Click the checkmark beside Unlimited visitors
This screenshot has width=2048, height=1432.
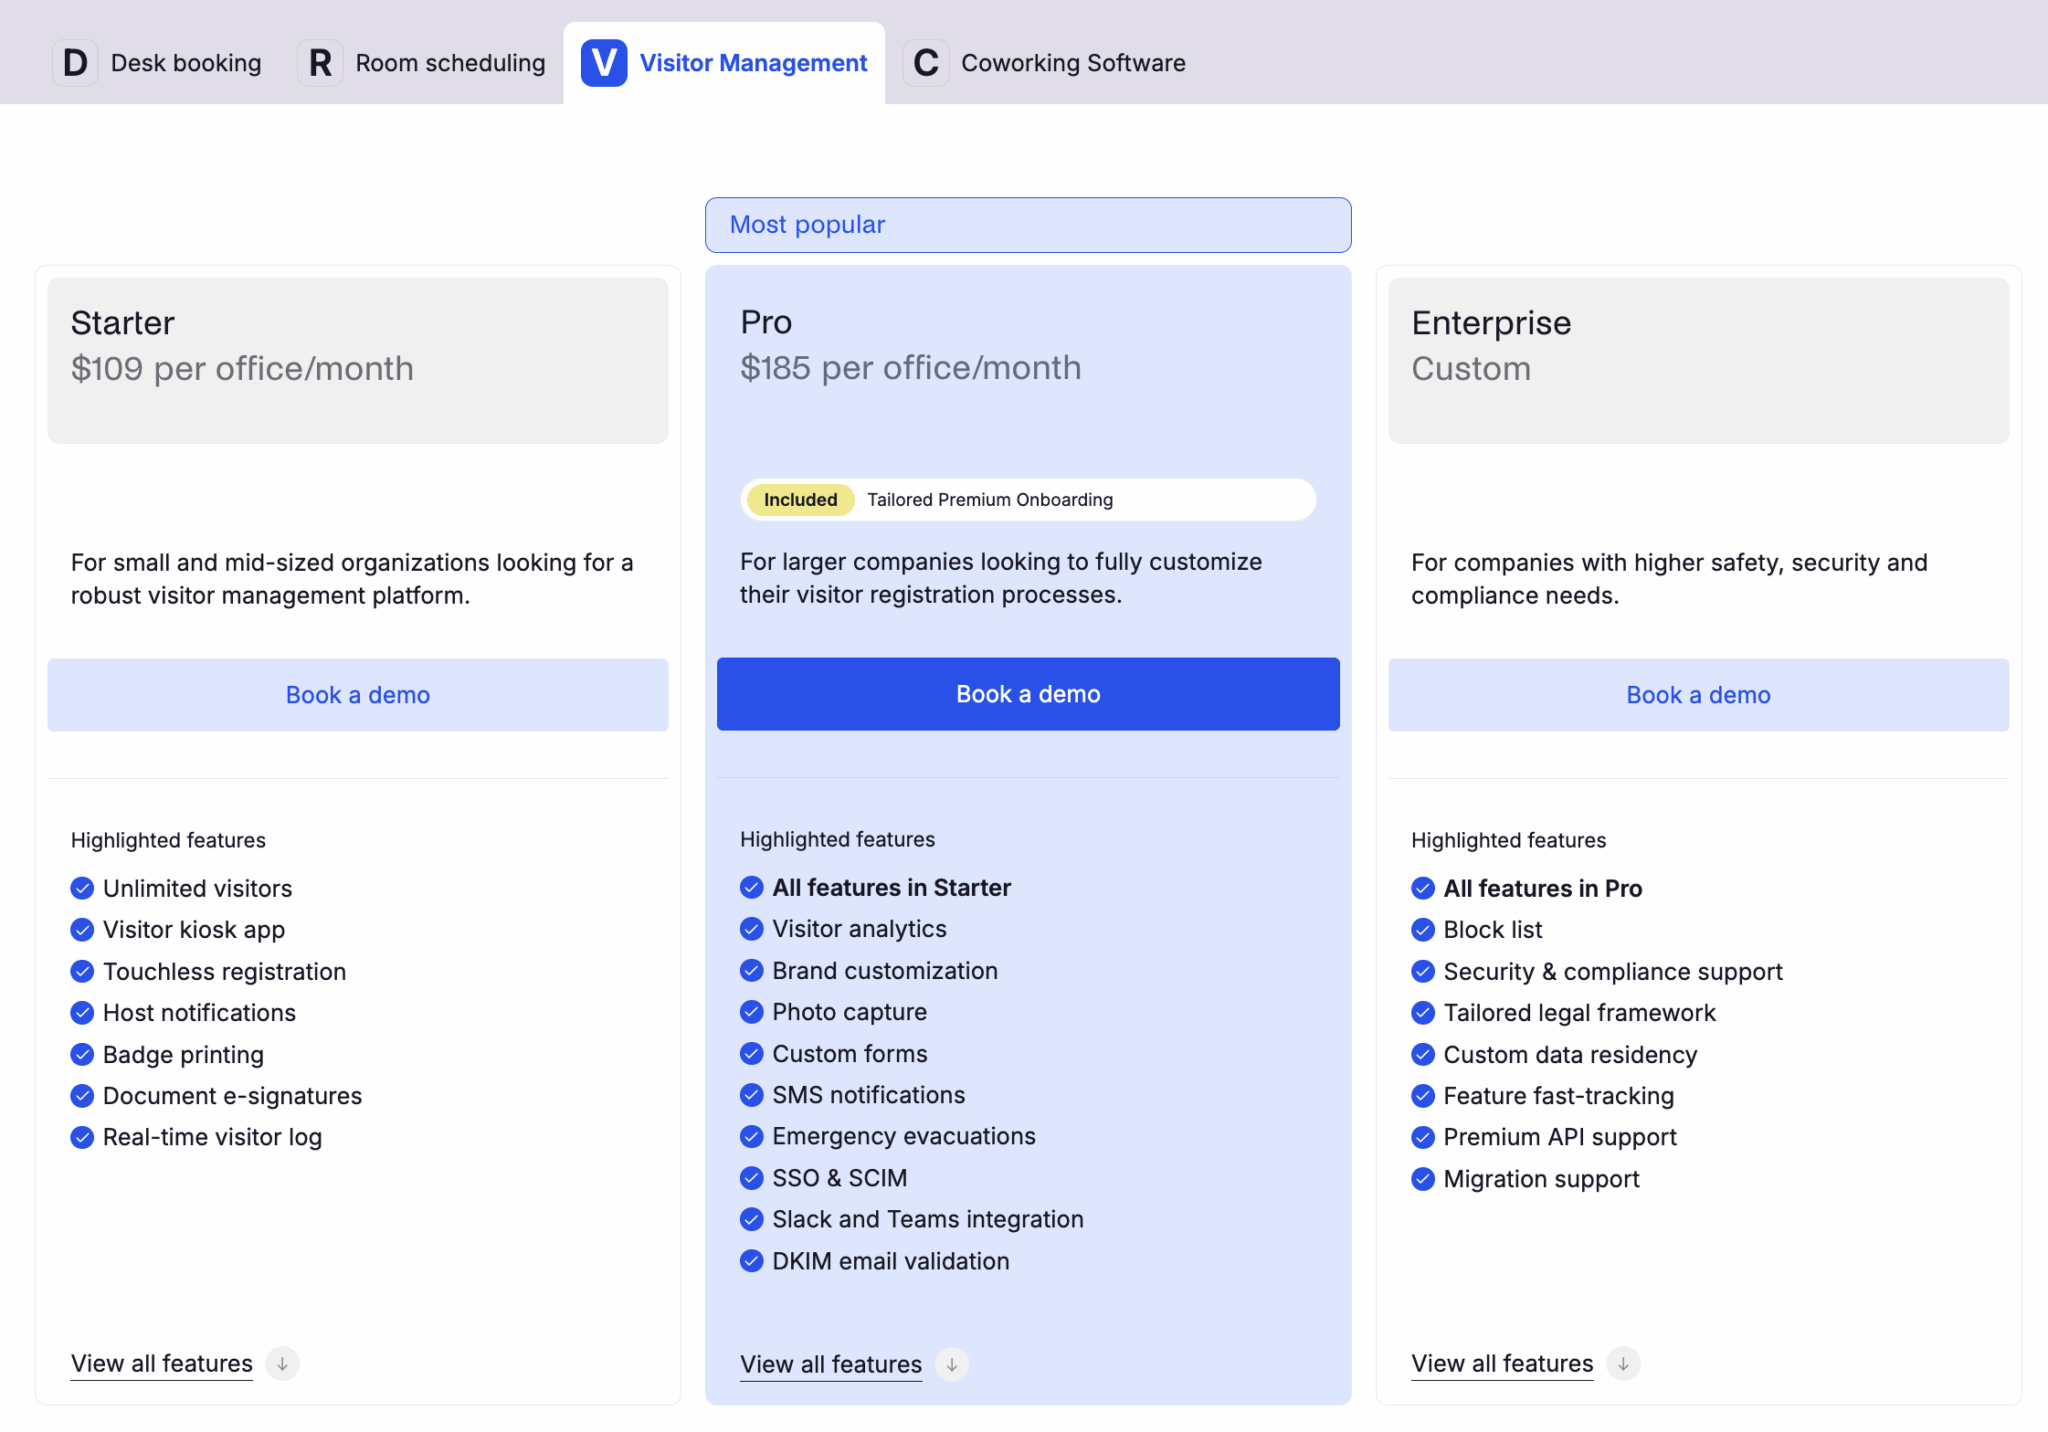point(82,888)
